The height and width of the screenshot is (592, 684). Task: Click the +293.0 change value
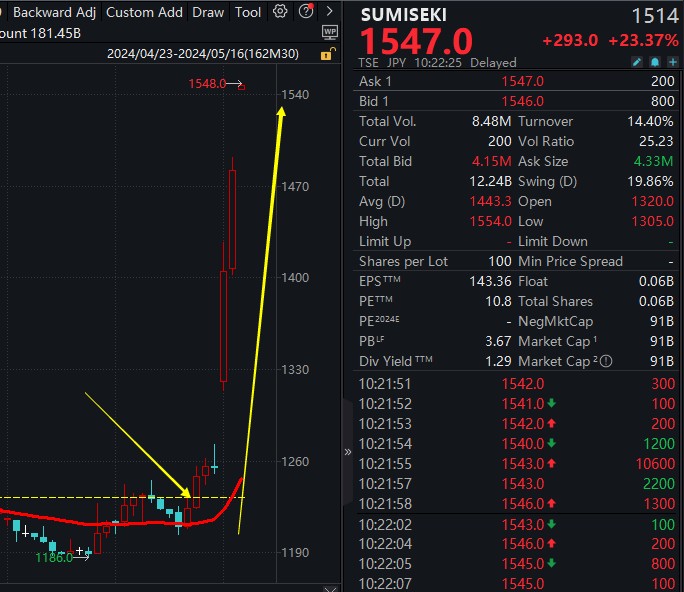(570, 41)
